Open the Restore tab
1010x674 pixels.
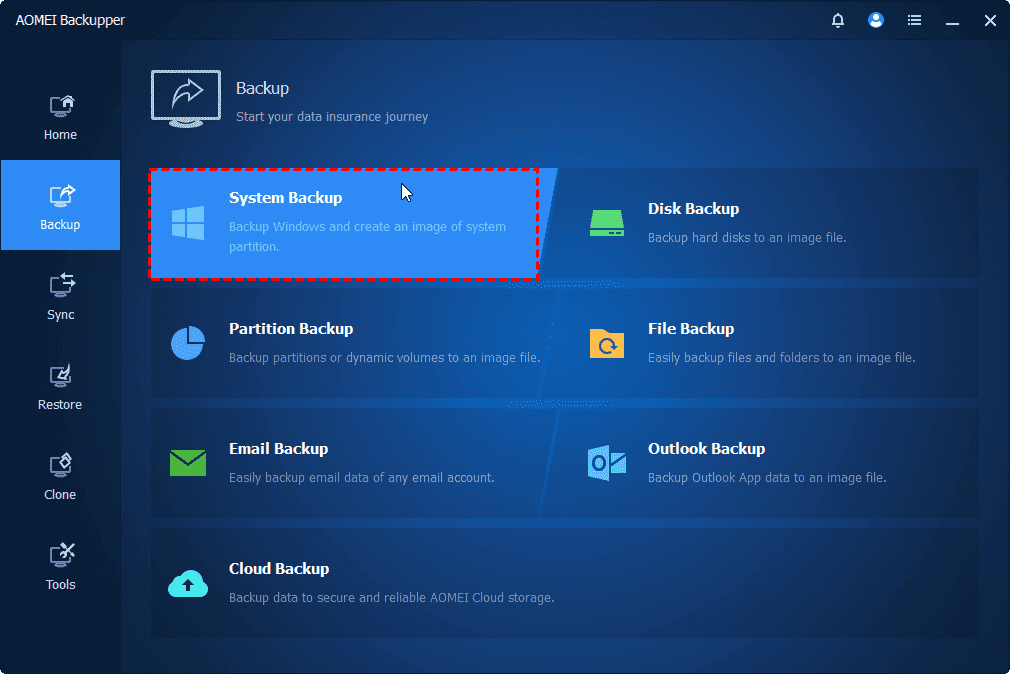click(61, 386)
